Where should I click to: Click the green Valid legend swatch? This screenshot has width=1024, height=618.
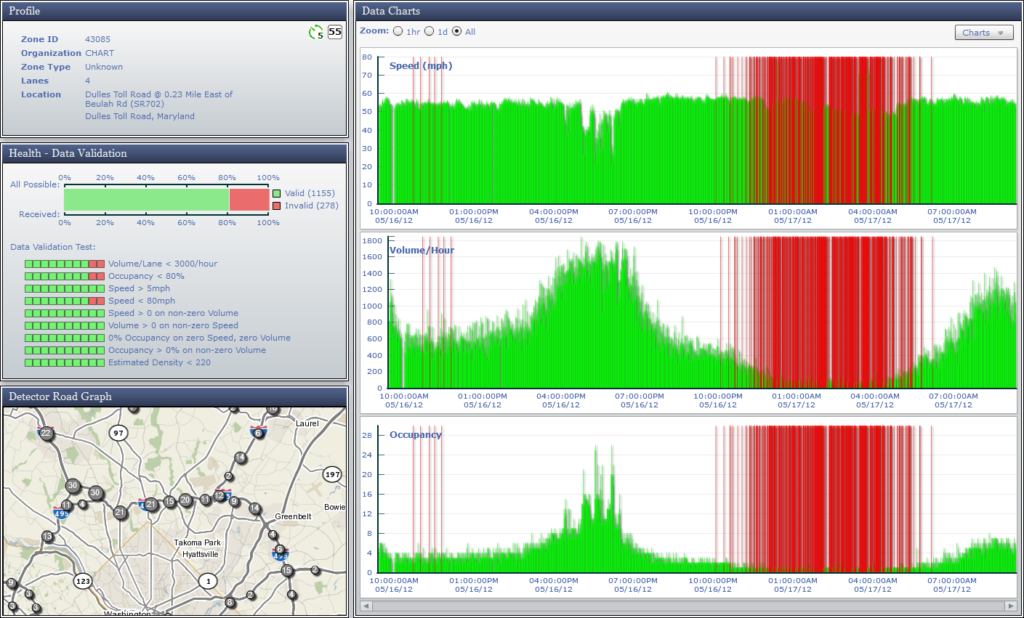277,193
